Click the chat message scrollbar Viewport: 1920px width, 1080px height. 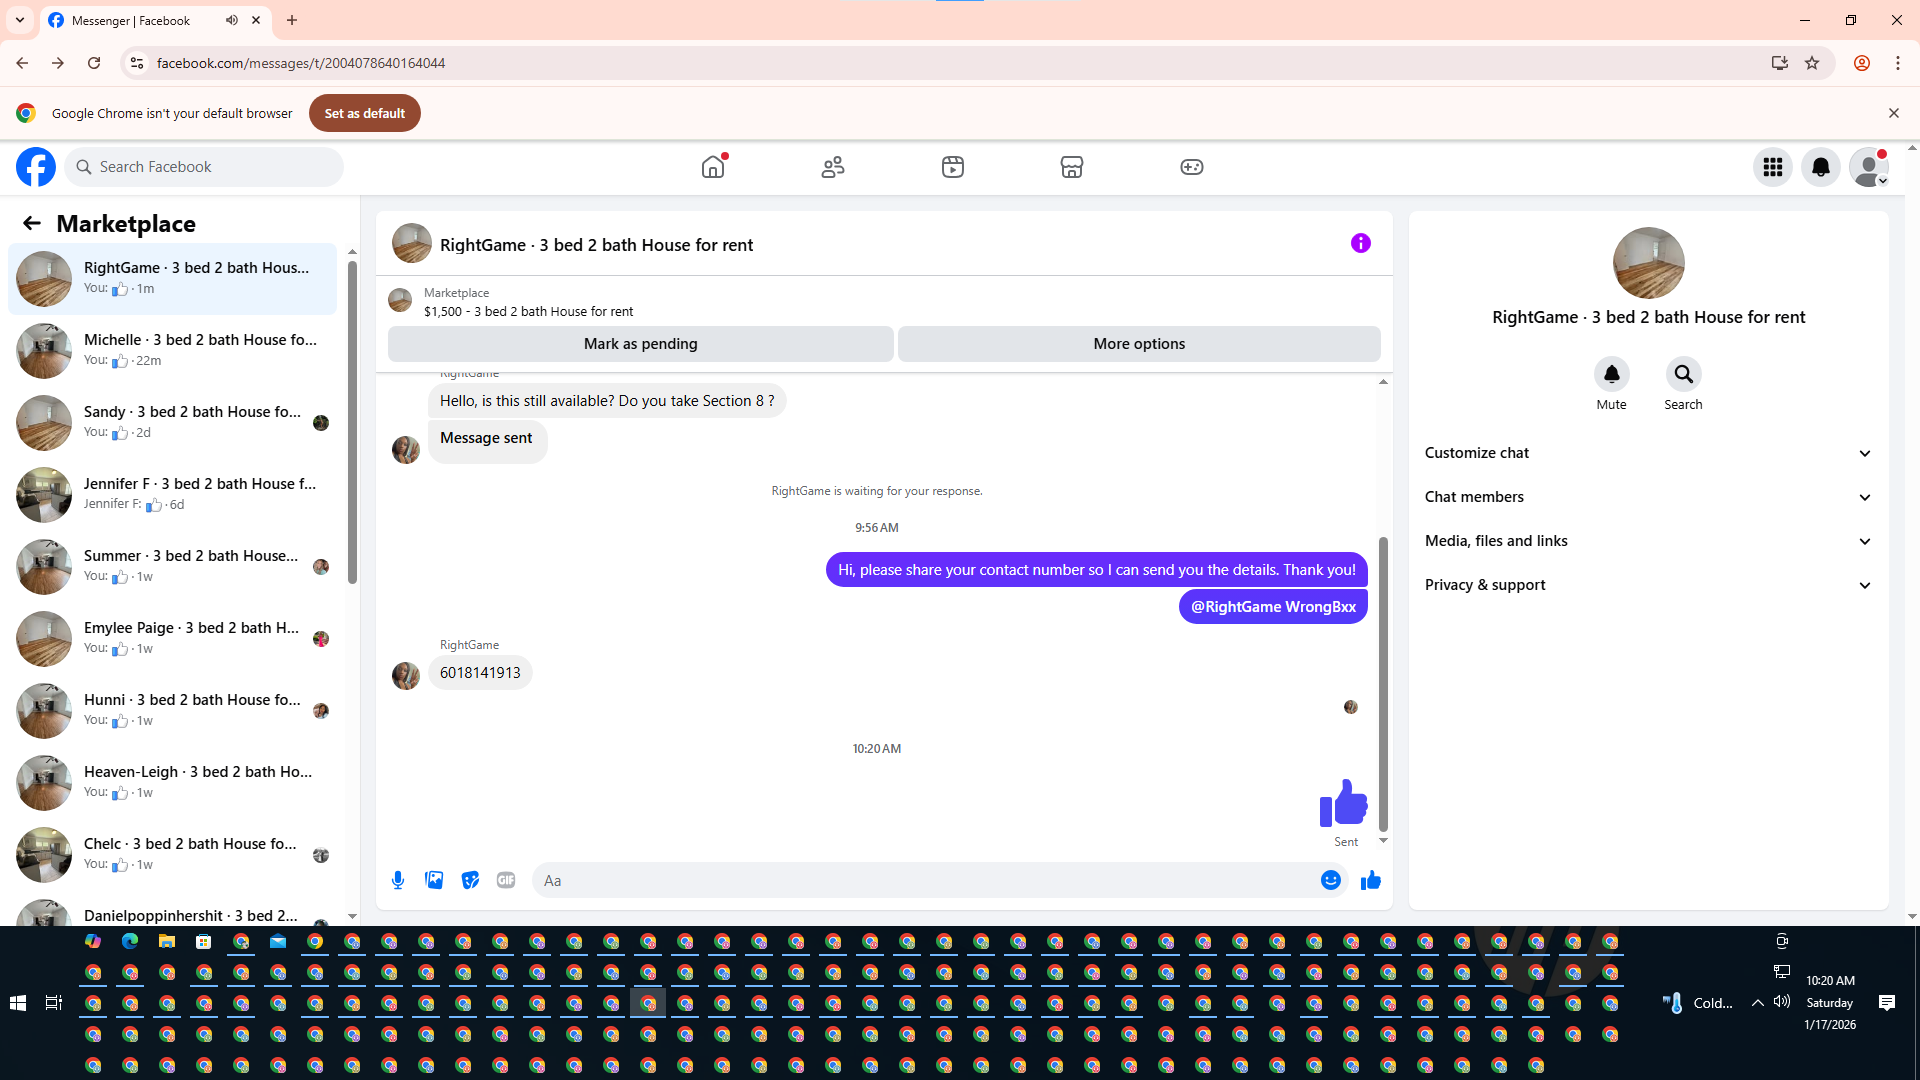tap(1383, 680)
